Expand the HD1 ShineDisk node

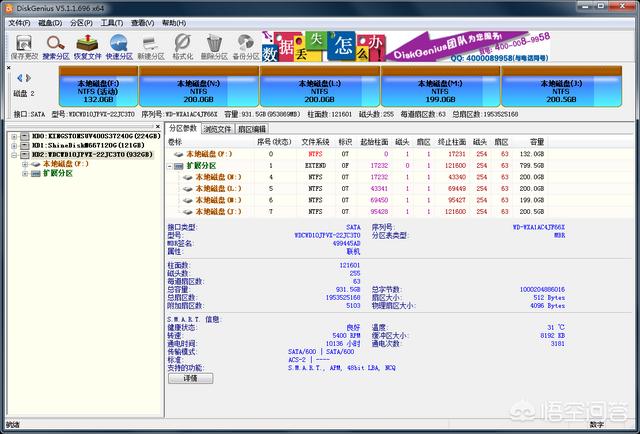[x=14, y=145]
